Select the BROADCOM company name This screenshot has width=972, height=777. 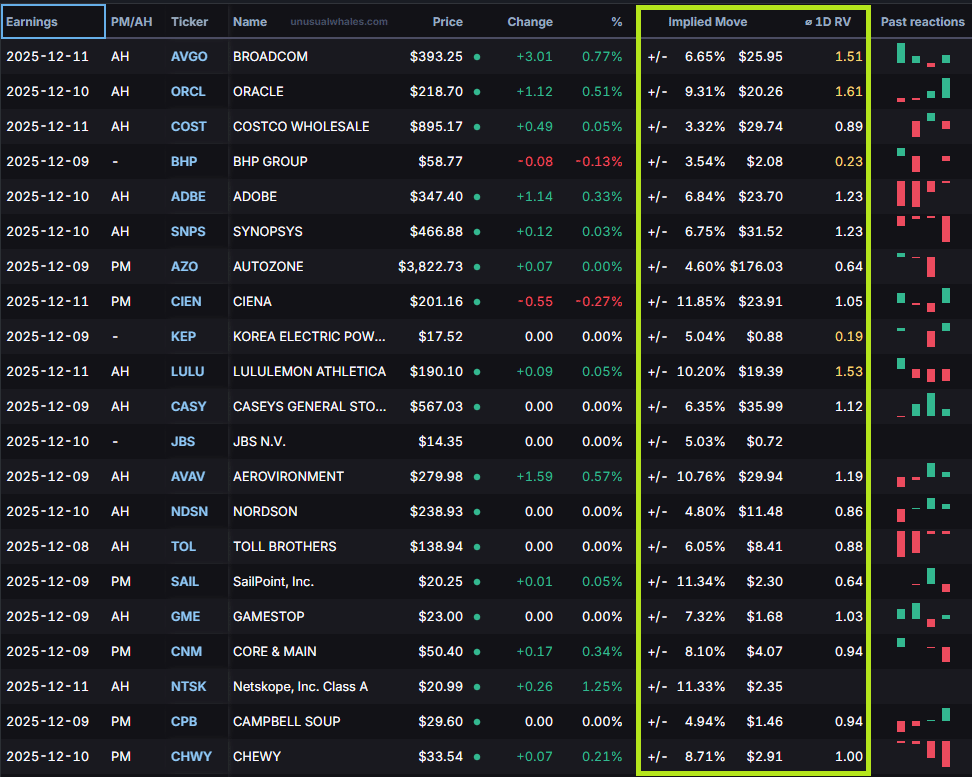(x=270, y=56)
